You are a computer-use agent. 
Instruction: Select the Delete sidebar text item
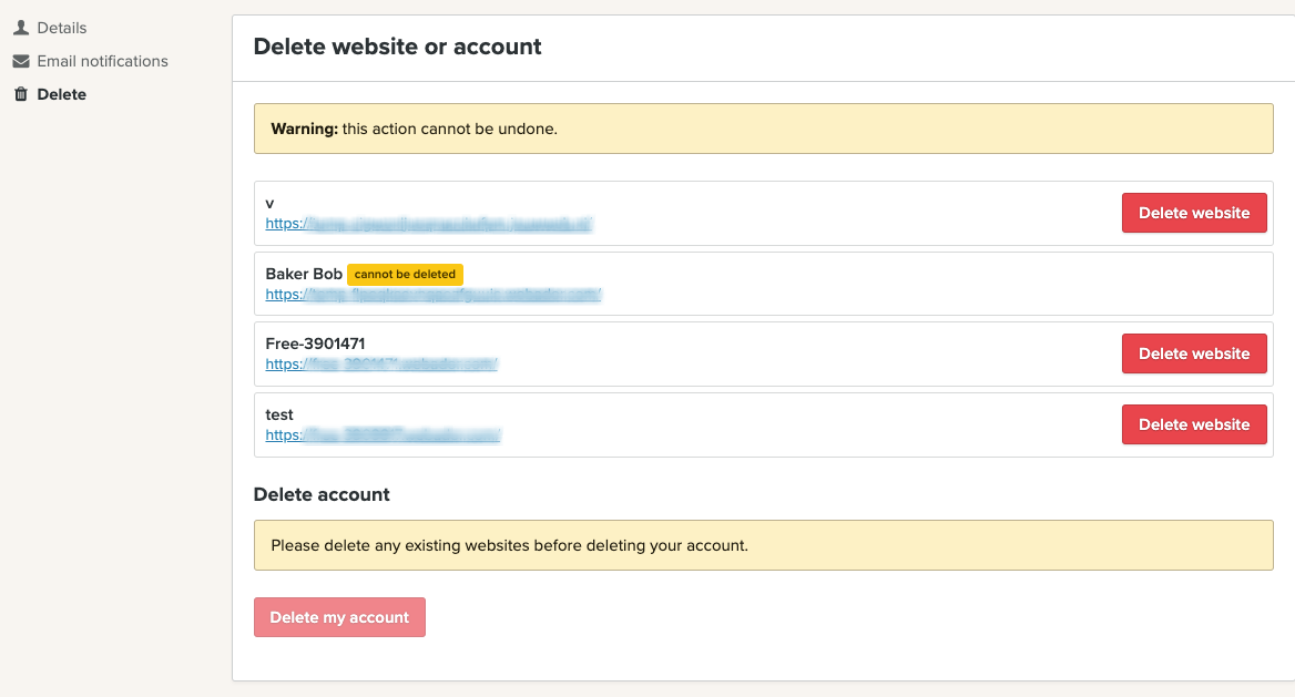[62, 94]
